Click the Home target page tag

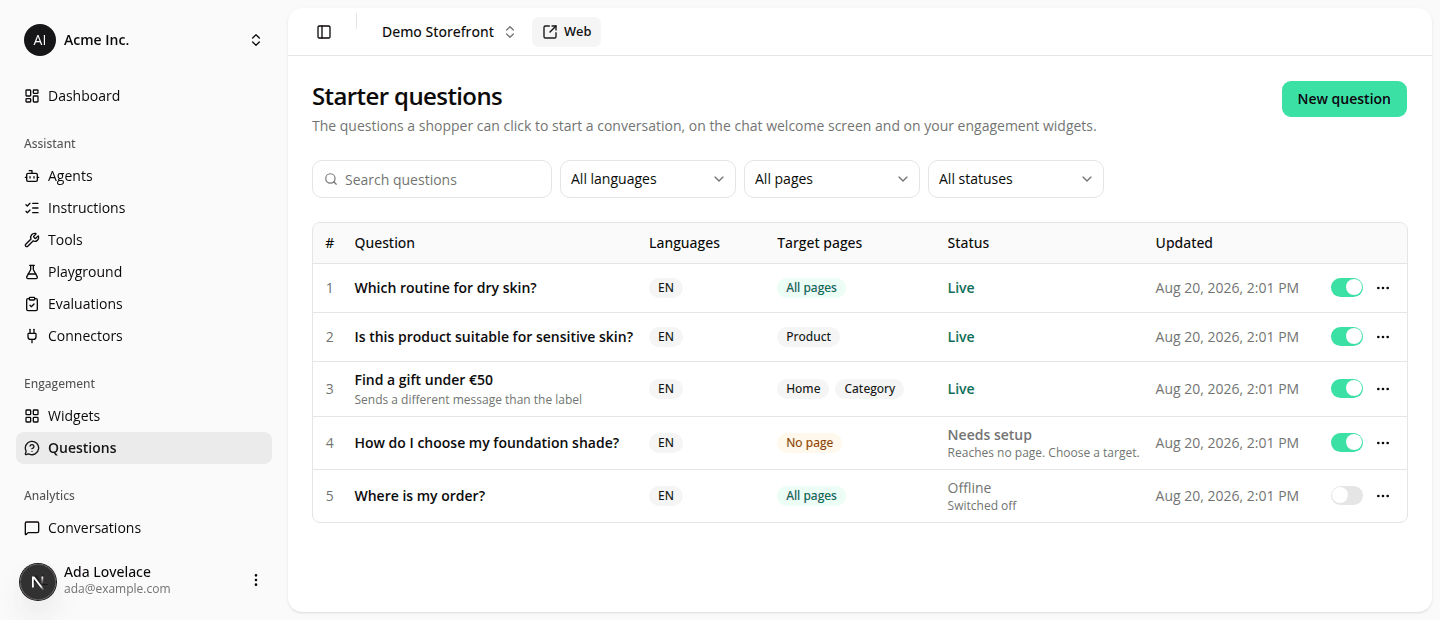tap(803, 389)
